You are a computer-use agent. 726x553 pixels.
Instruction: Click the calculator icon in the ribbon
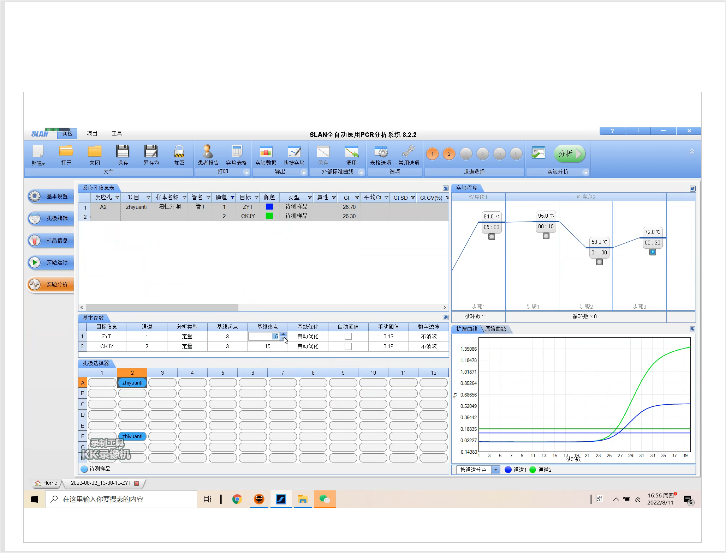pos(237,152)
